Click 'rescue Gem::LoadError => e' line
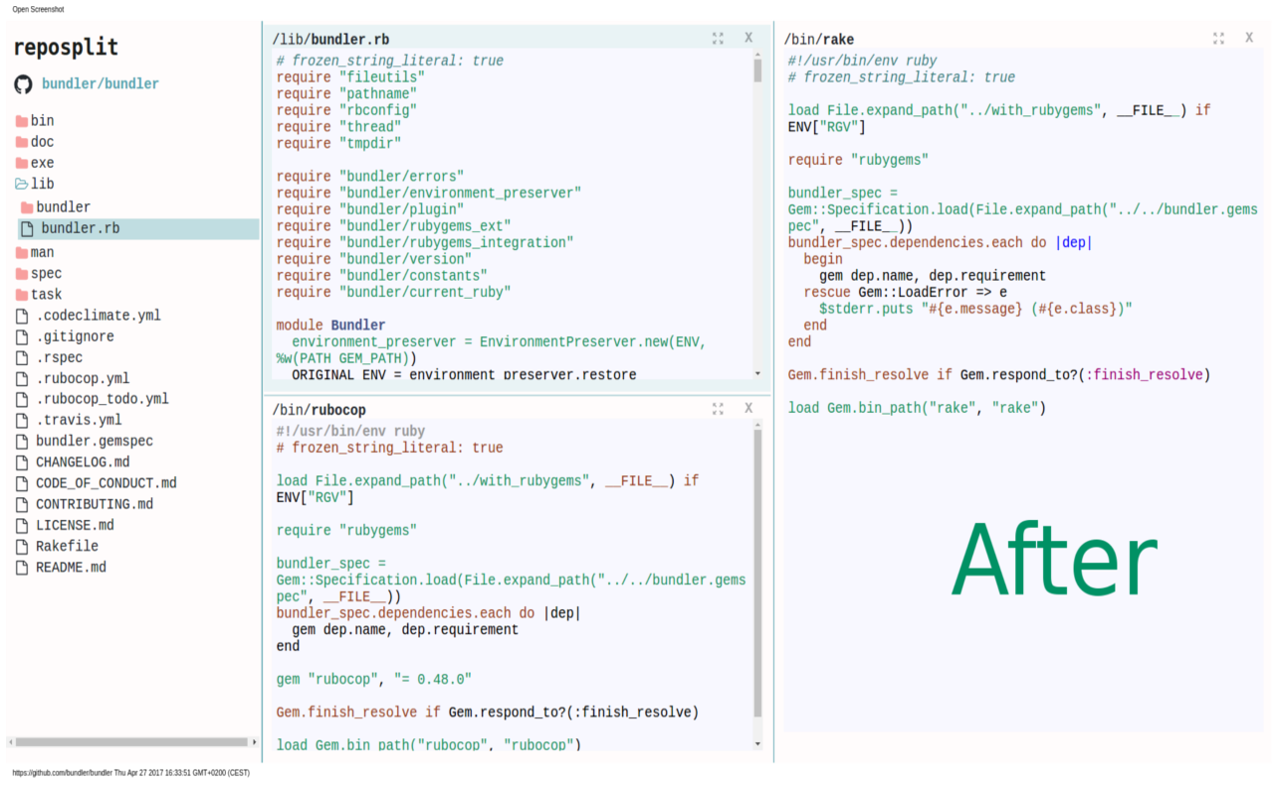1280x800 pixels. (x=905, y=292)
